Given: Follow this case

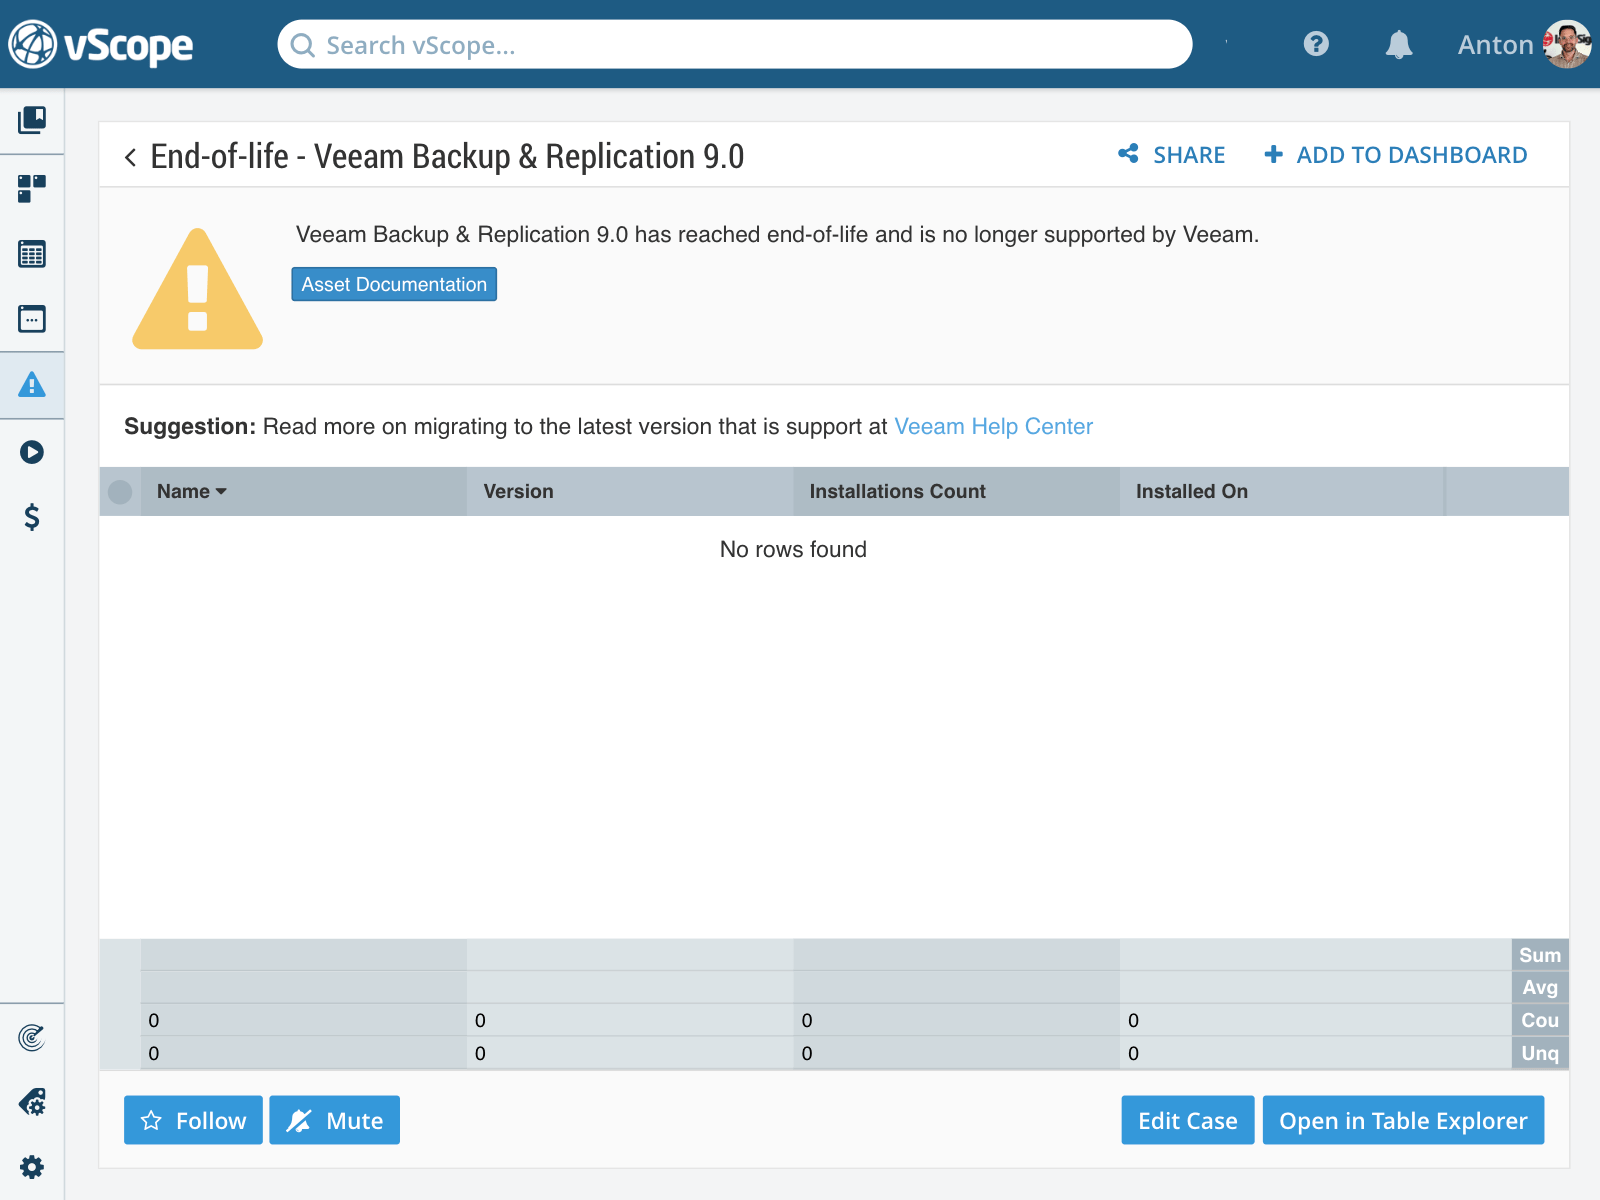Looking at the screenshot, I should coord(193,1120).
